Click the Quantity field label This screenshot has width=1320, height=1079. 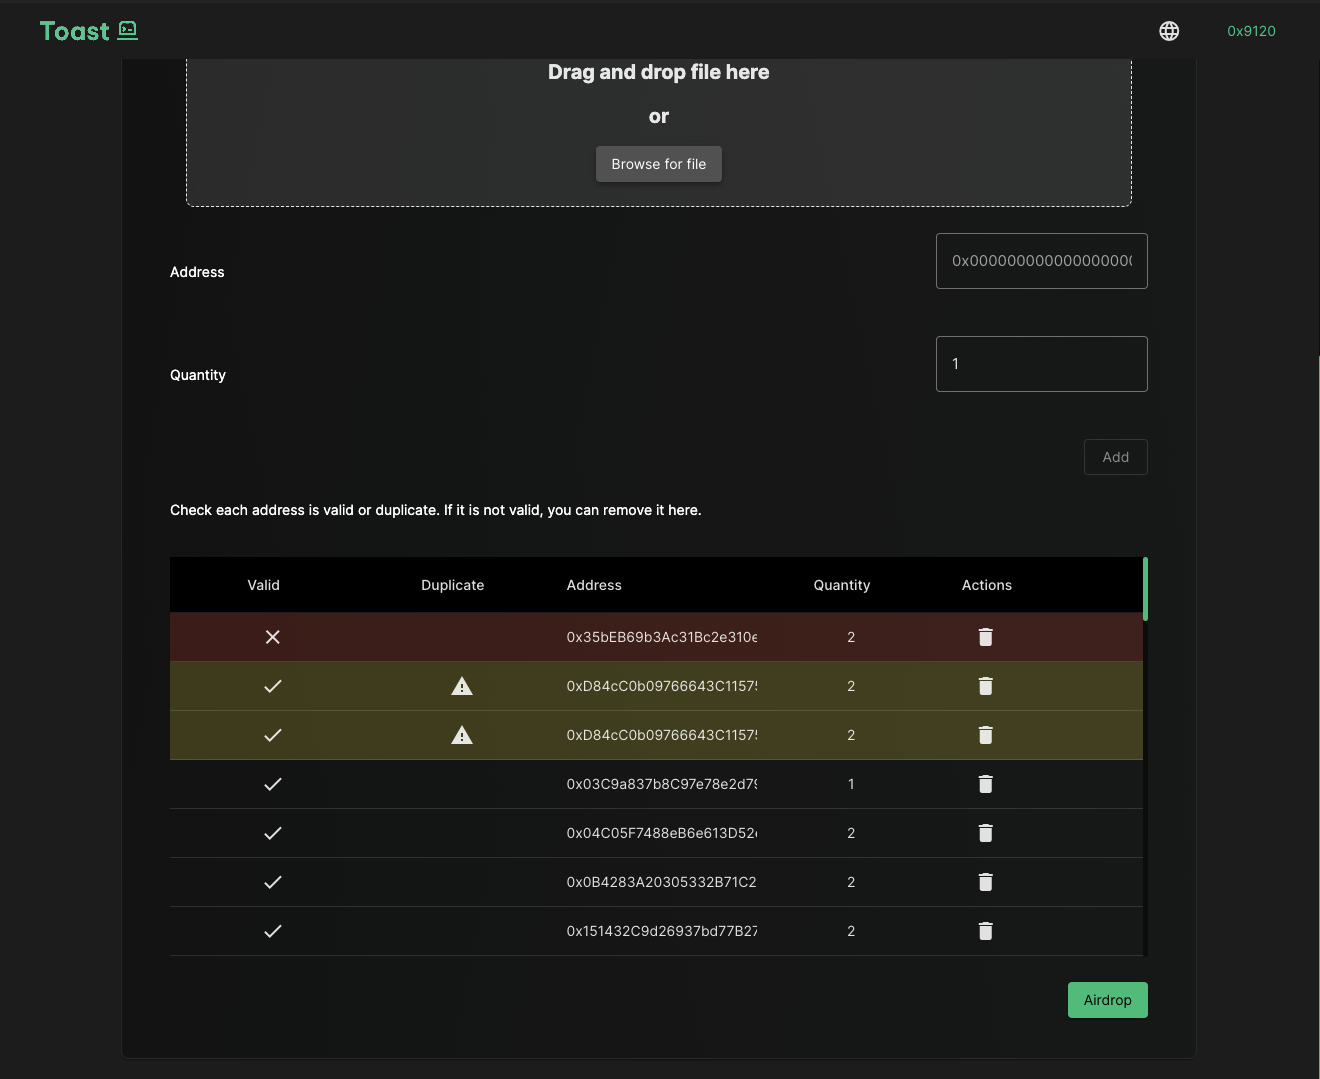pyautogui.click(x=198, y=375)
